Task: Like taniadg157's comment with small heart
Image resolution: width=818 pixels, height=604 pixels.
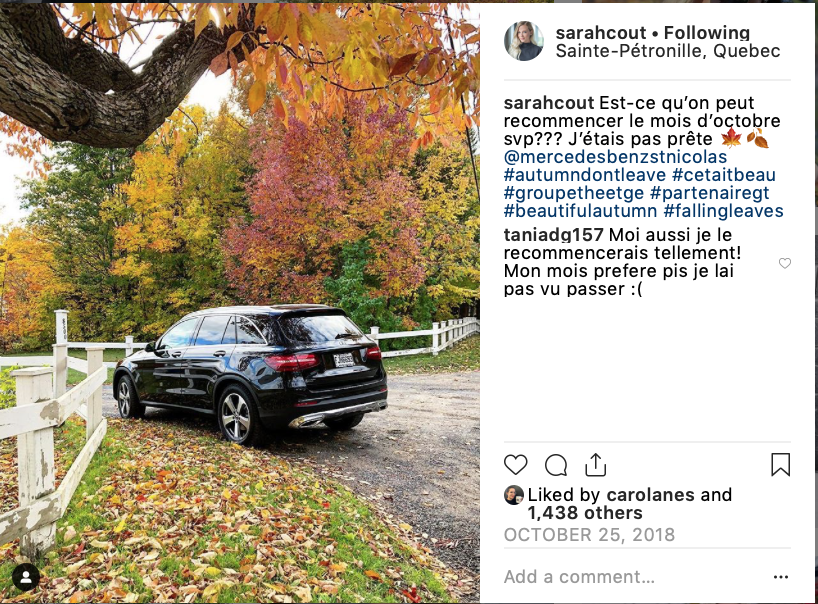Action: (x=785, y=263)
